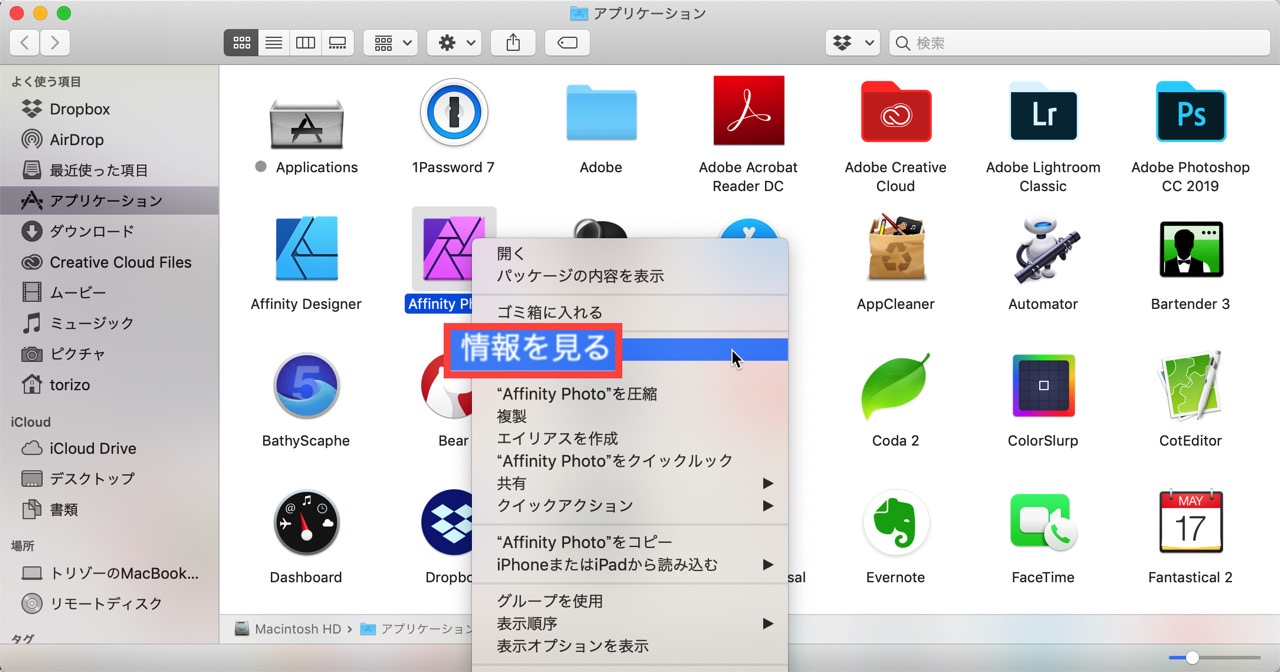Screen dimensions: 1280x672
Task: Open the 1Password 7 app icon
Action: click(453, 113)
